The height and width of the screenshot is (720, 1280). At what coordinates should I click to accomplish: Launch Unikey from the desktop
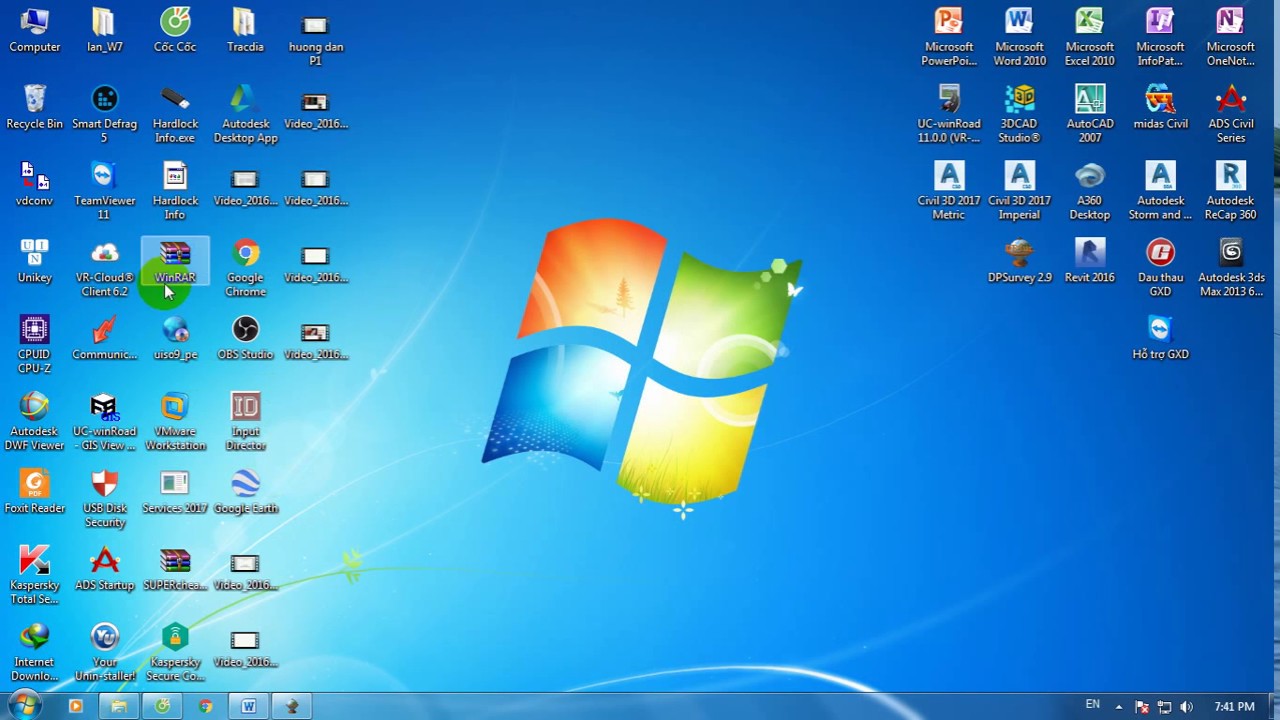click(34, 261)
